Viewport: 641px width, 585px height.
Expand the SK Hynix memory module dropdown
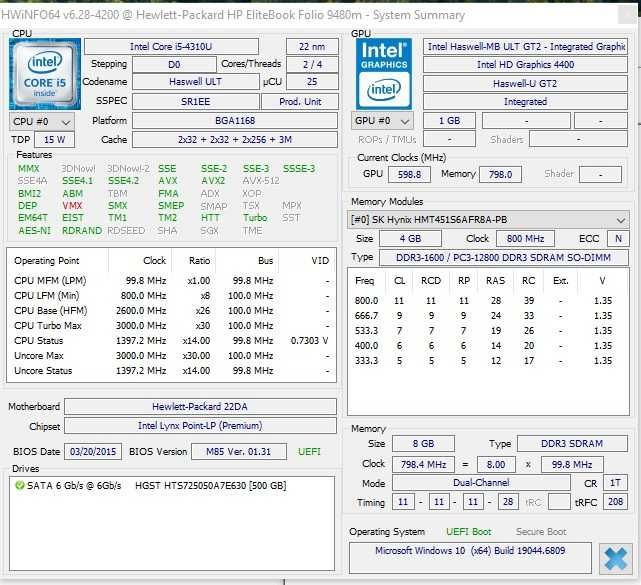tap(488, 220)
